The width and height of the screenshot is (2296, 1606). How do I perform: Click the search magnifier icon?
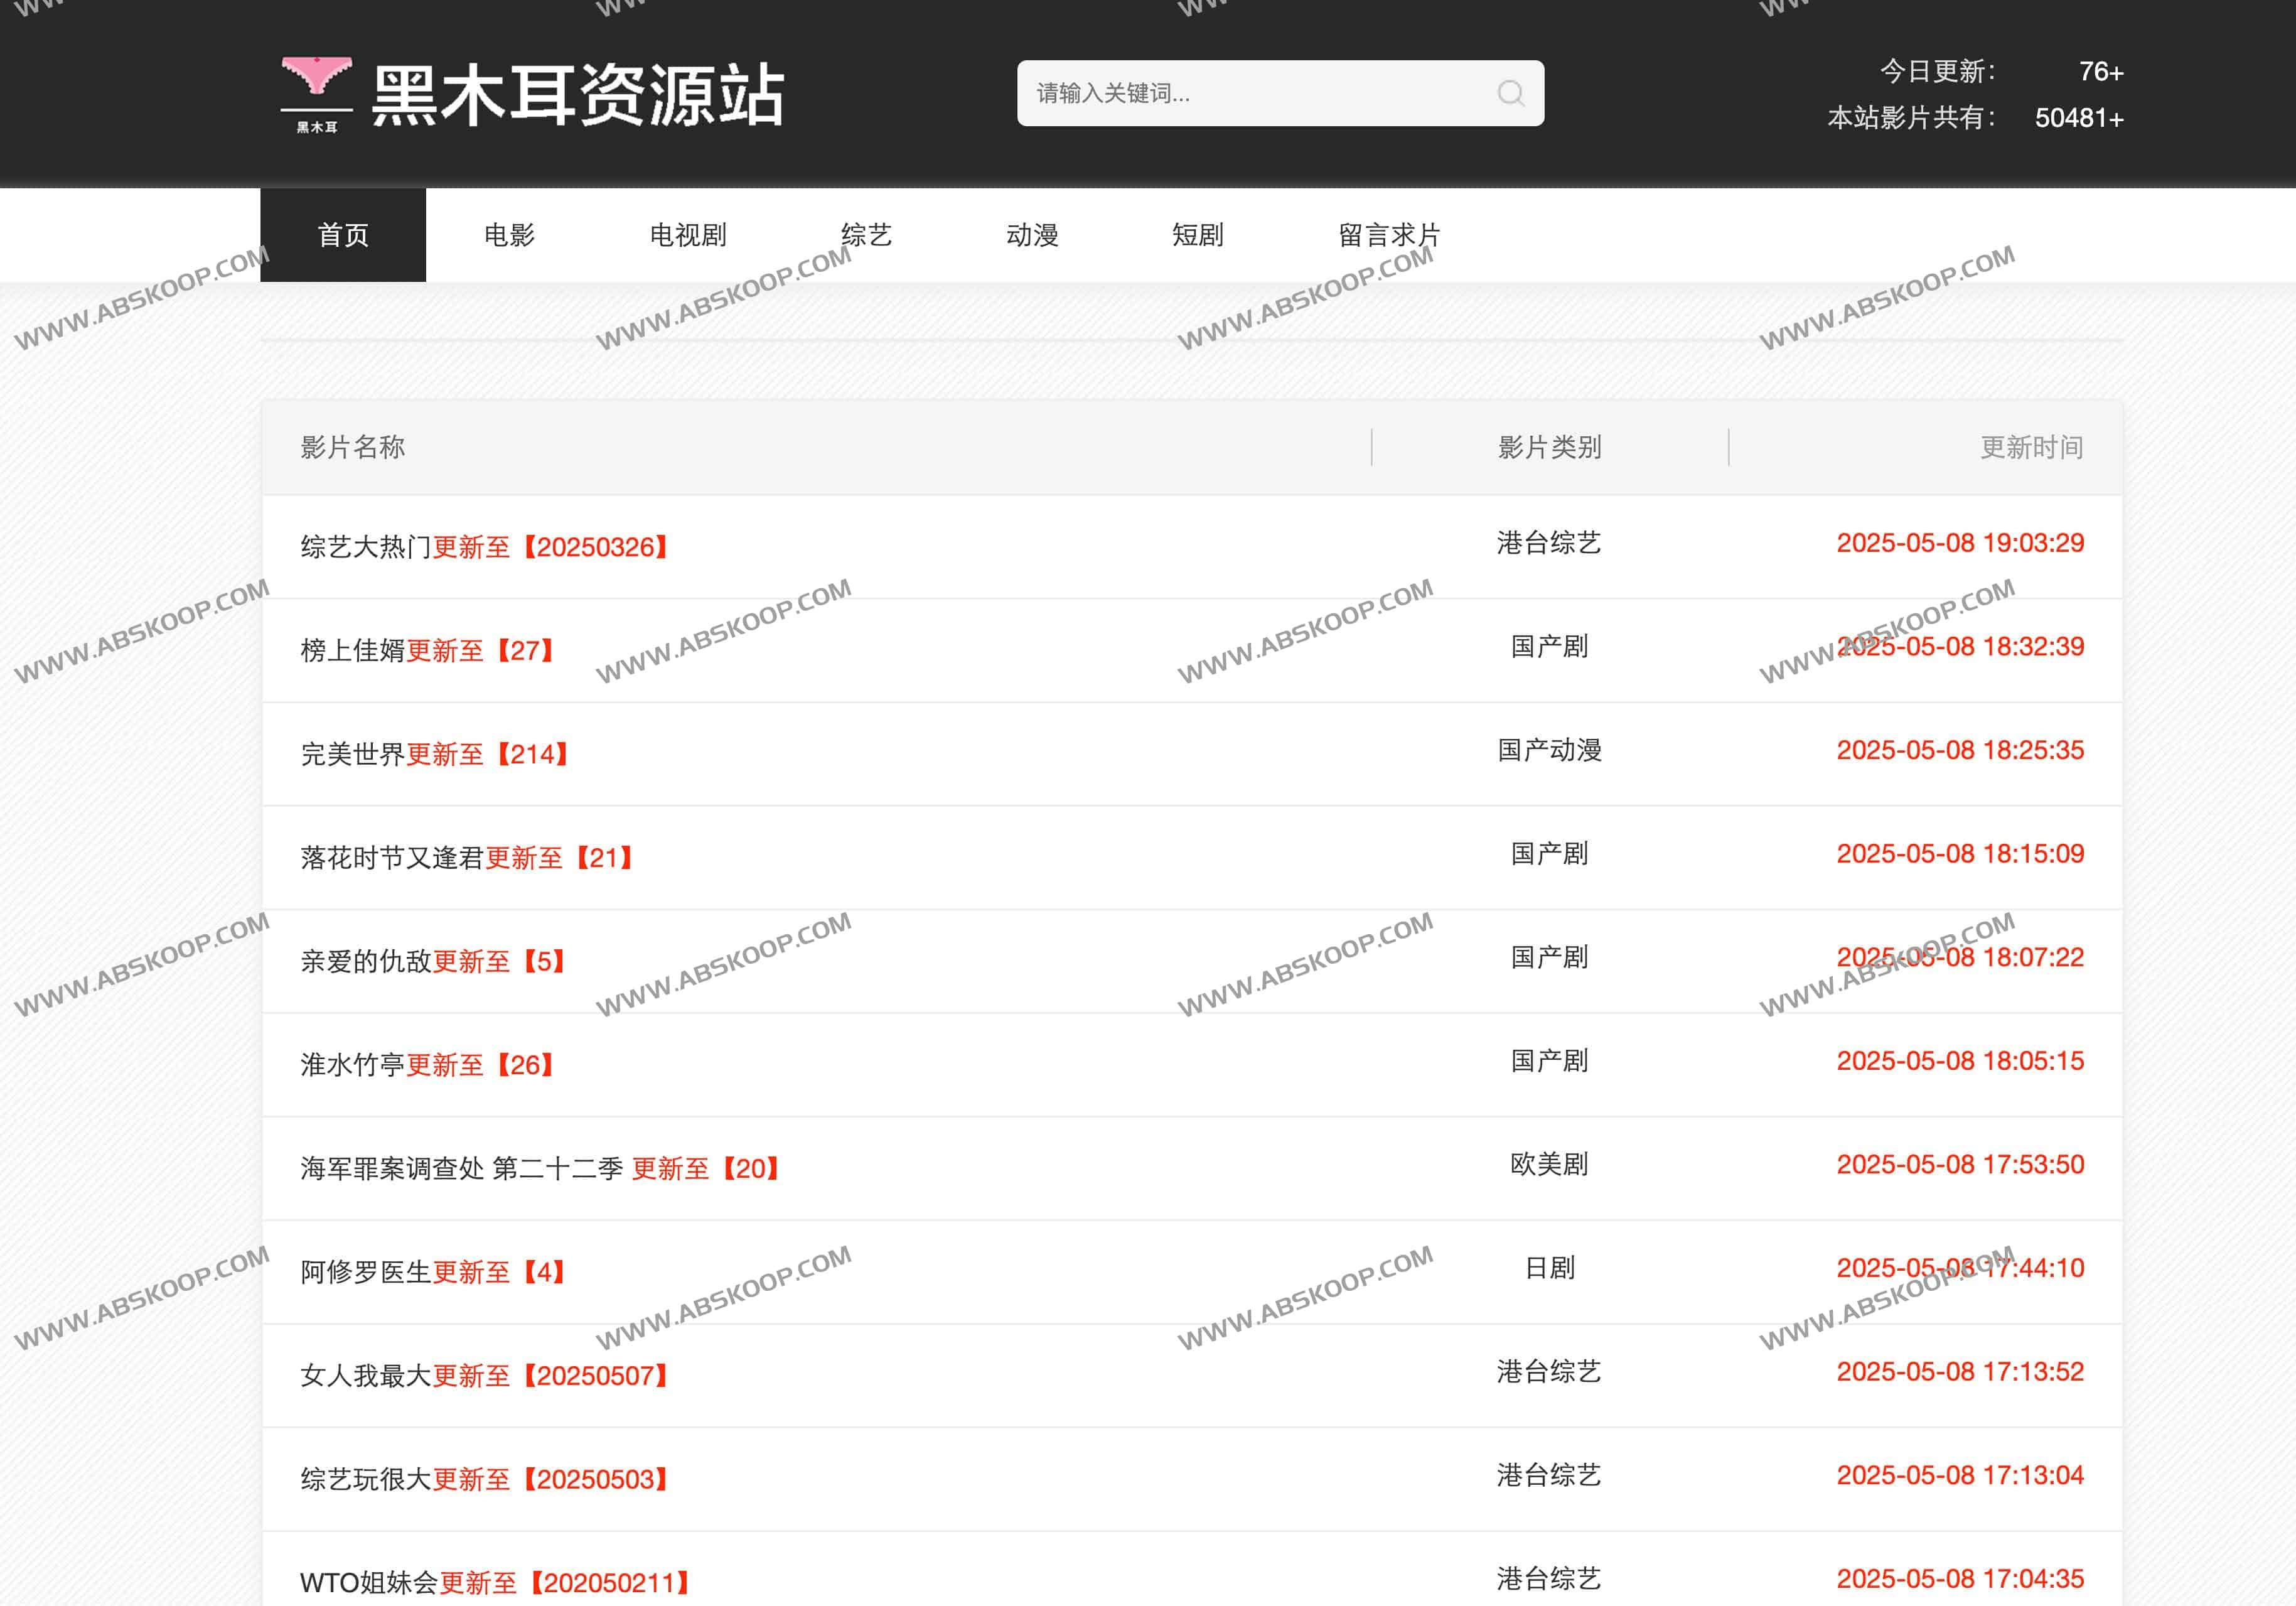click(x=1511, y=93)
